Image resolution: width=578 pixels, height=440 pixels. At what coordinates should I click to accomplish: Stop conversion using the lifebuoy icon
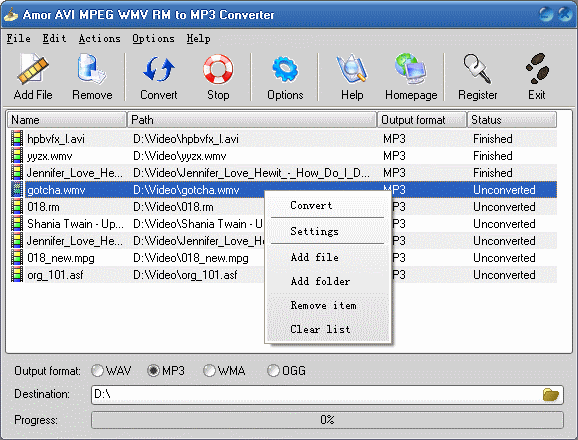(218, 69)
